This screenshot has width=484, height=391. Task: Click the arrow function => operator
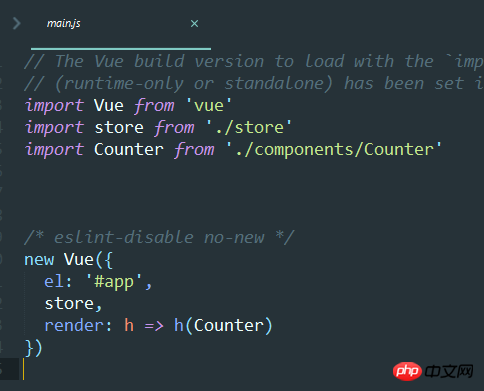click(154, 326)
